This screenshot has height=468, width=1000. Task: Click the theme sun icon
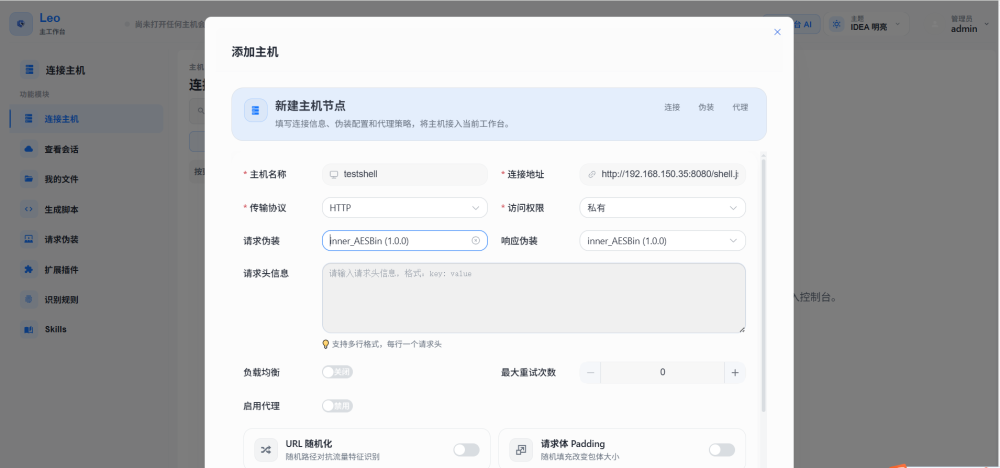(x=836, y=24)
